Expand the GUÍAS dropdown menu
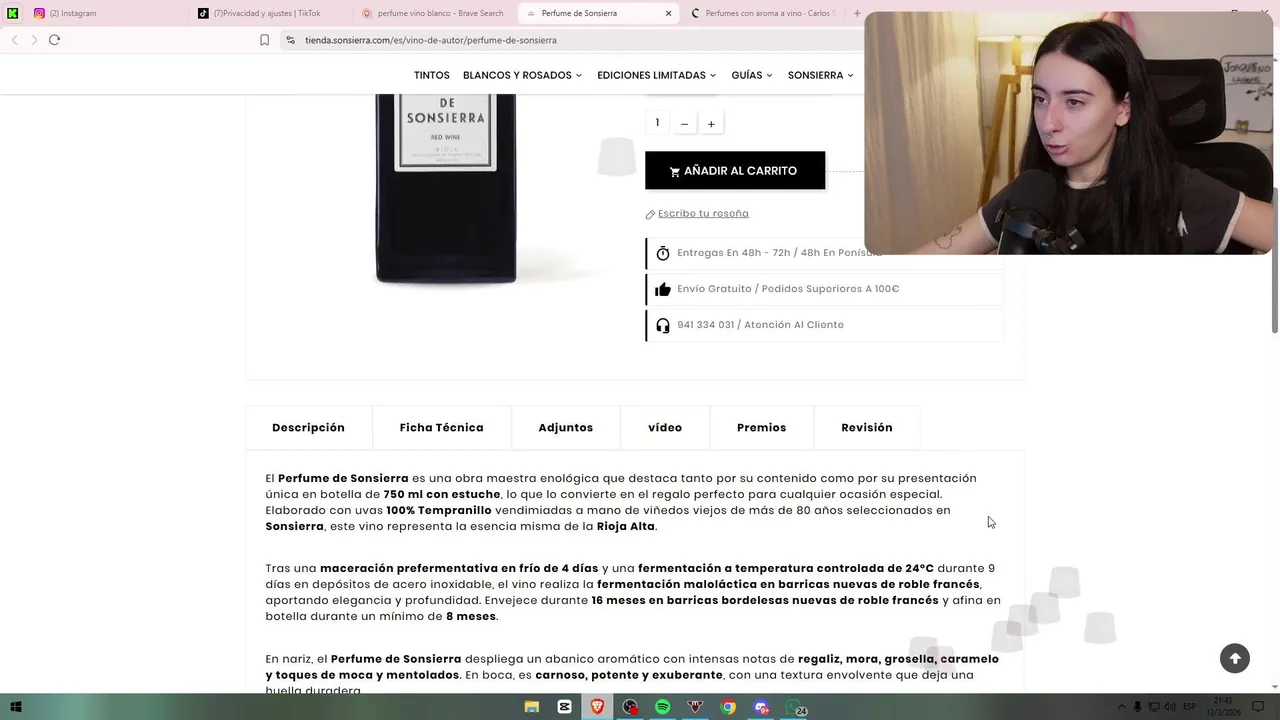Image resolution: width=1280 pixels, height=720 pixels. point(752,75)
